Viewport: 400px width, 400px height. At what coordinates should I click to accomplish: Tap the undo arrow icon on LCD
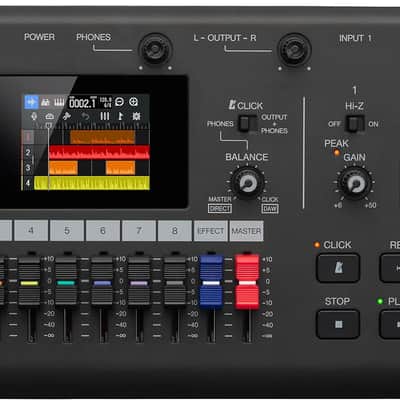point(86,116)
